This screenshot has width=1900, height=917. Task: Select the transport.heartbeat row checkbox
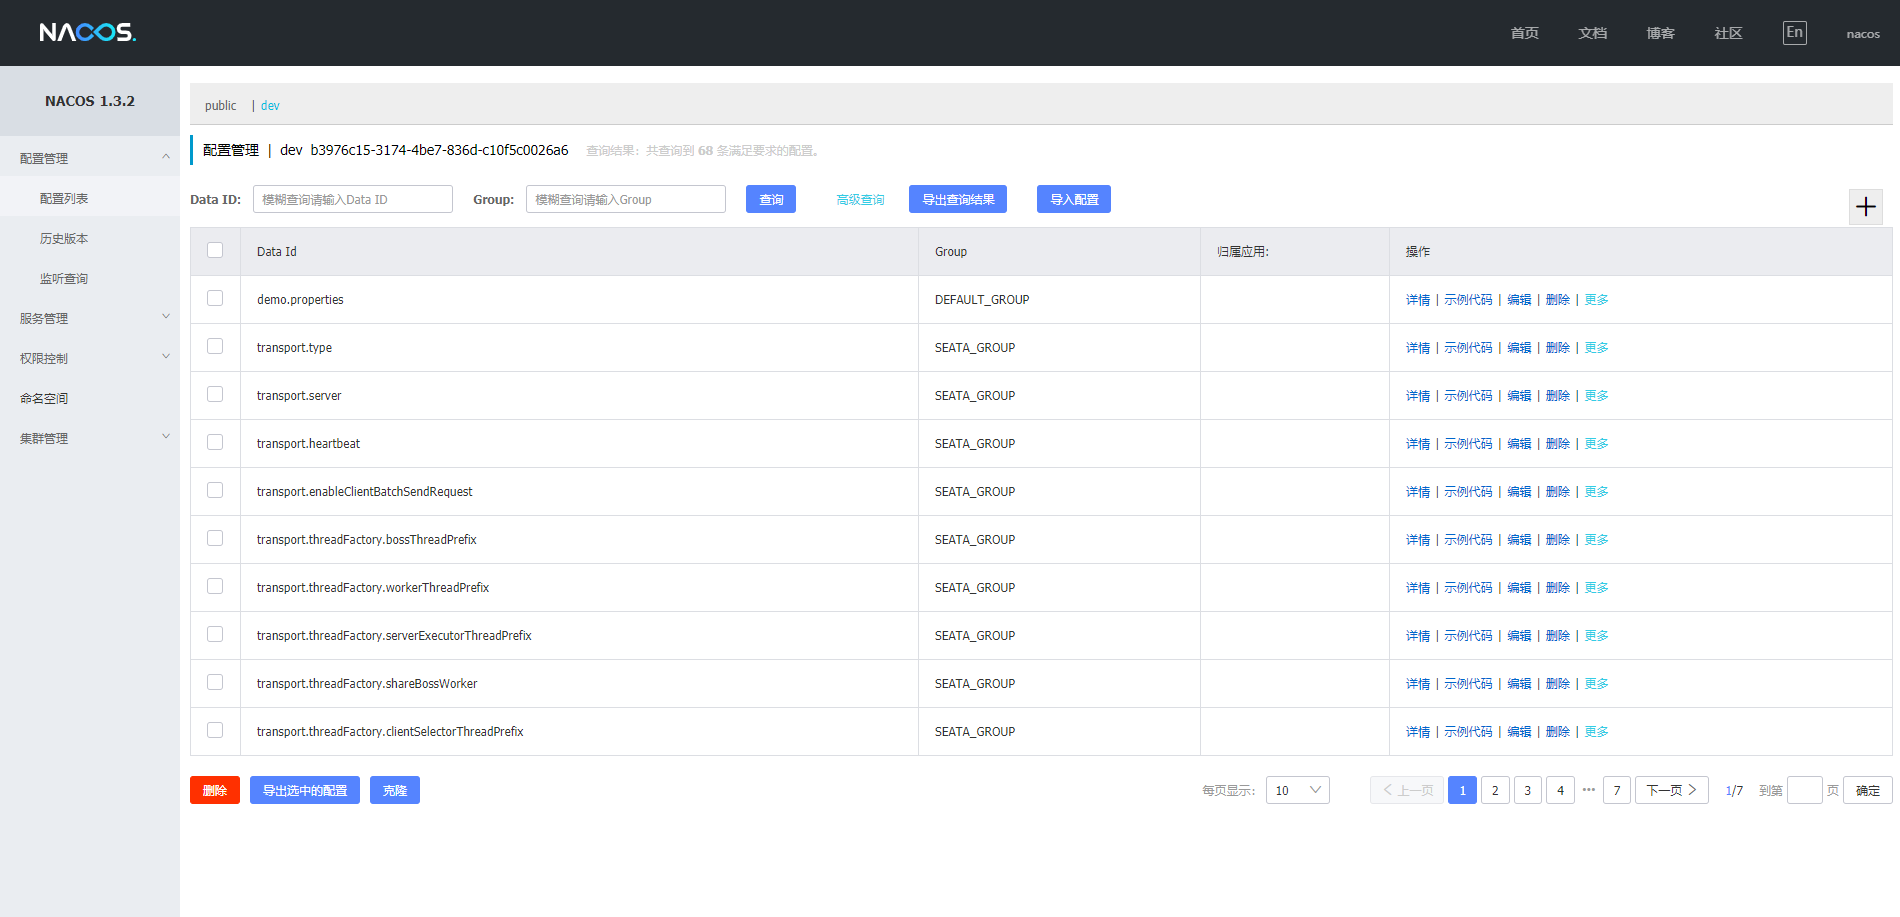(215, 442)
